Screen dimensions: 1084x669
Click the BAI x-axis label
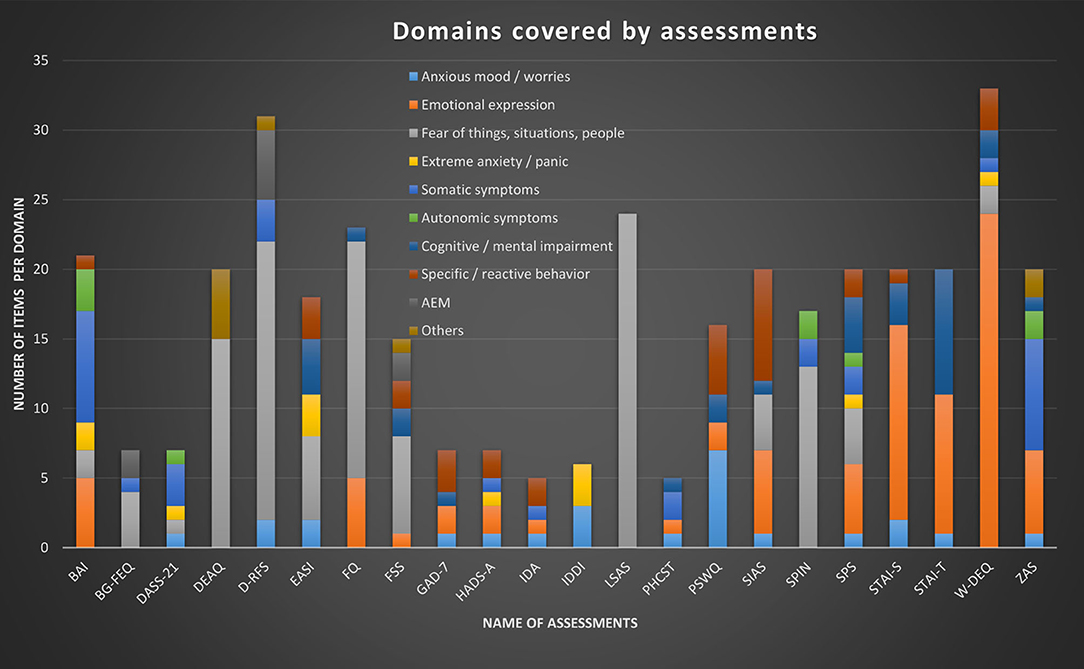78,572
